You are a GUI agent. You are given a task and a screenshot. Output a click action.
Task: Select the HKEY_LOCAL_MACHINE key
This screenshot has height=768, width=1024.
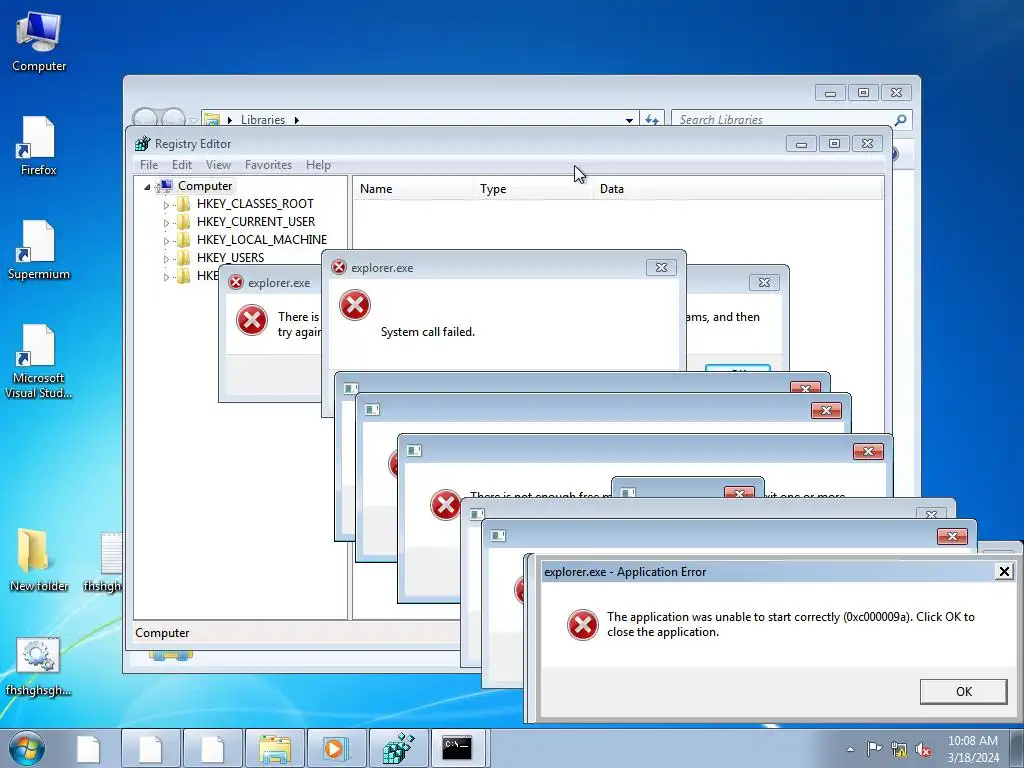pos(261,240)
